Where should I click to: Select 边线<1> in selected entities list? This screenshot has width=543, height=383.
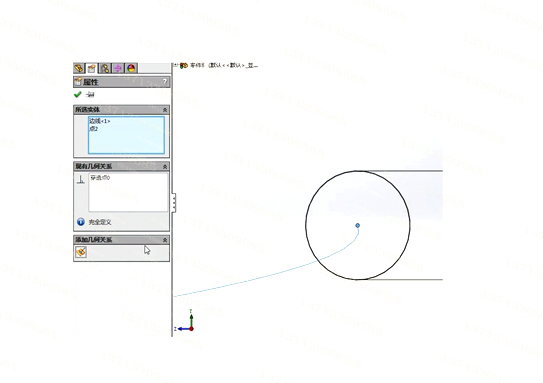pyautogui.click(x=100, y=121)
